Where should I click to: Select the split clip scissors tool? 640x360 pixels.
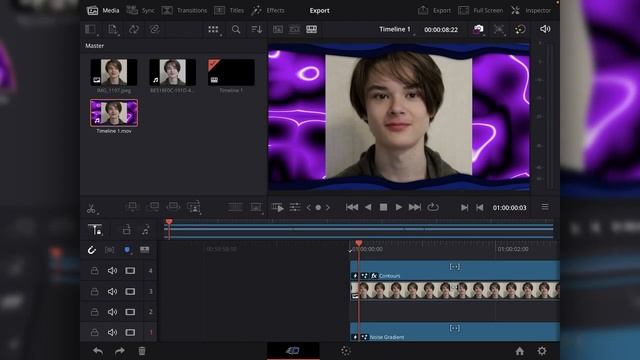tap(91, 209)
